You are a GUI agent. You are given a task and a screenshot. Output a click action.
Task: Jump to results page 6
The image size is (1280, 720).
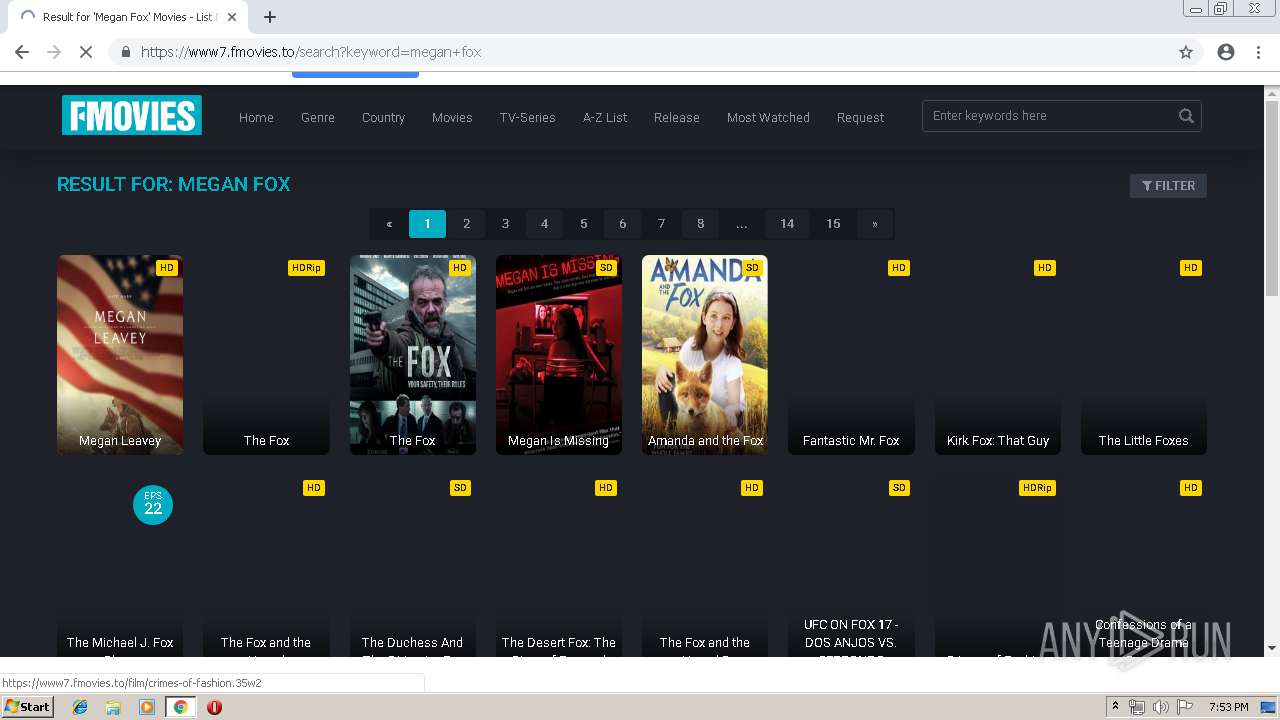coord(622,224)
